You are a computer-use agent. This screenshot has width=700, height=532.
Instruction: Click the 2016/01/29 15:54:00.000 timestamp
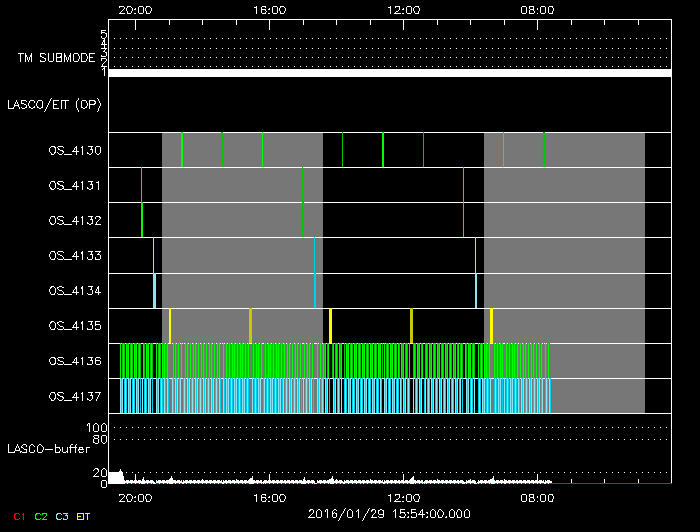click(389, 514)
